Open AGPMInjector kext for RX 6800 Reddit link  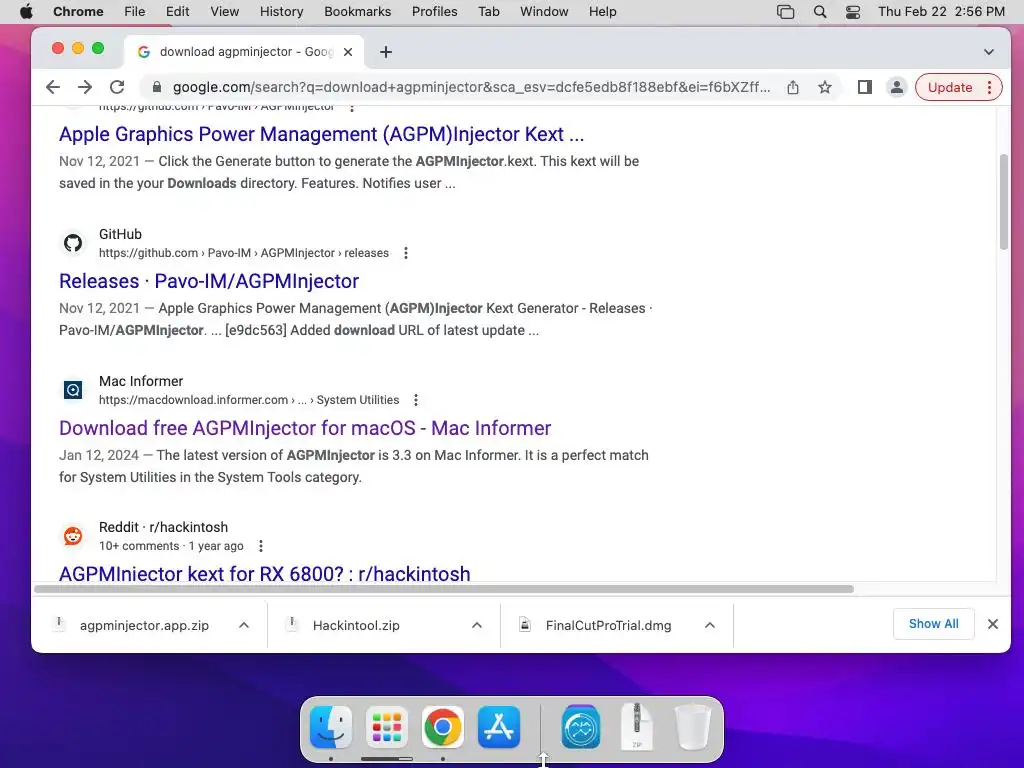tap(264, 573)
